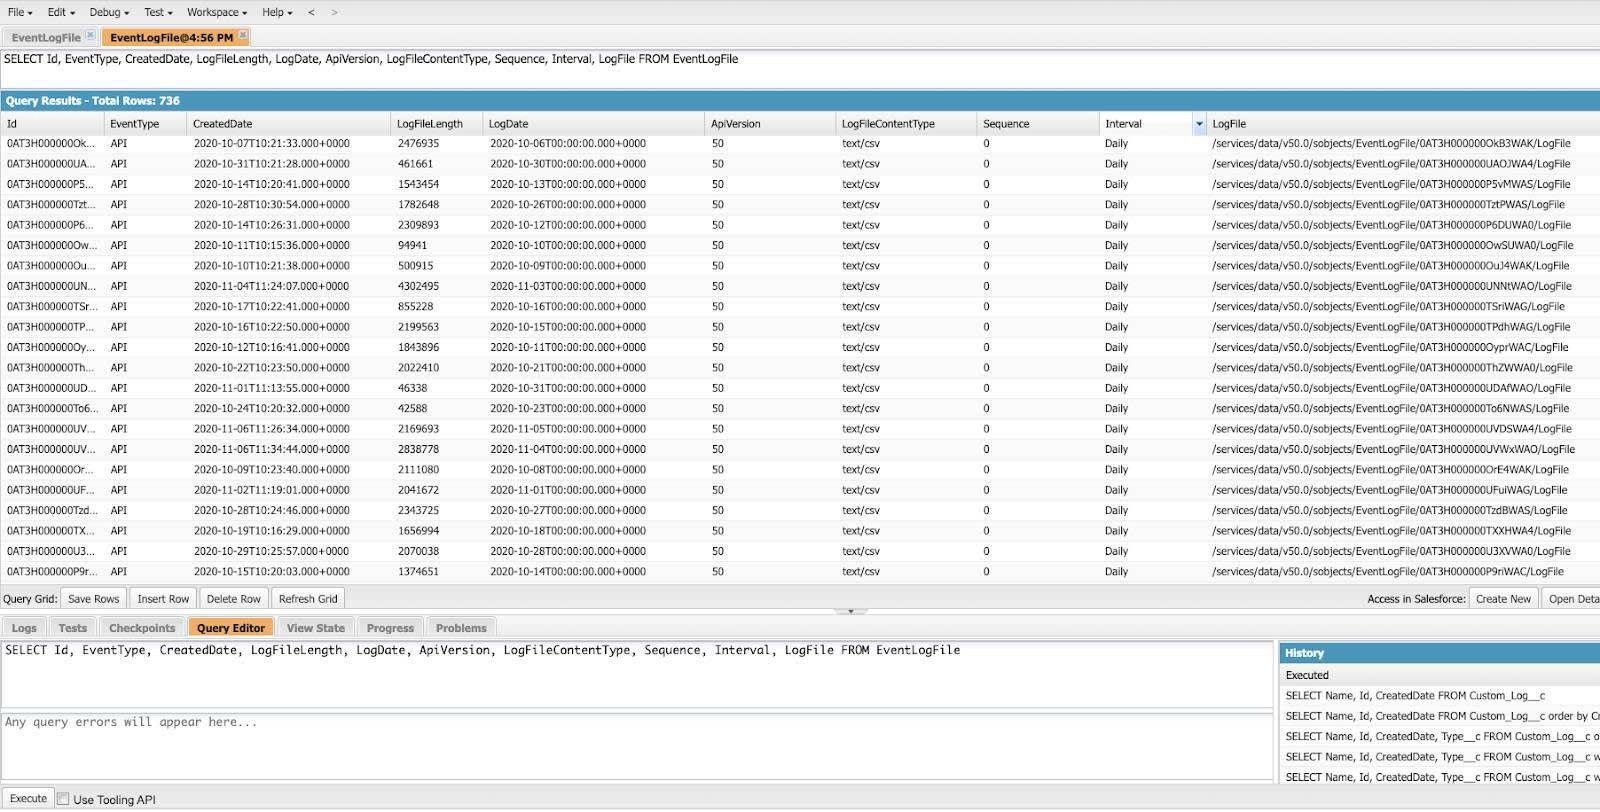Select LogFileLength cell 94941

click(x=437, y=245)
